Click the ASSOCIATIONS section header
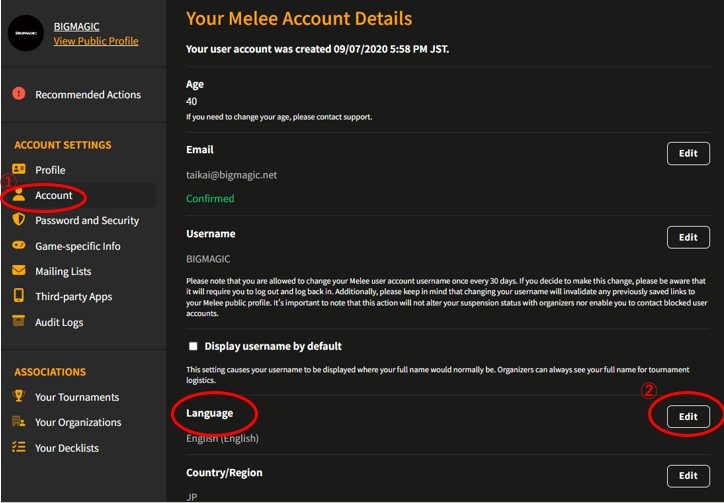Viewport: 724px width, 503px height. [50, 372]
